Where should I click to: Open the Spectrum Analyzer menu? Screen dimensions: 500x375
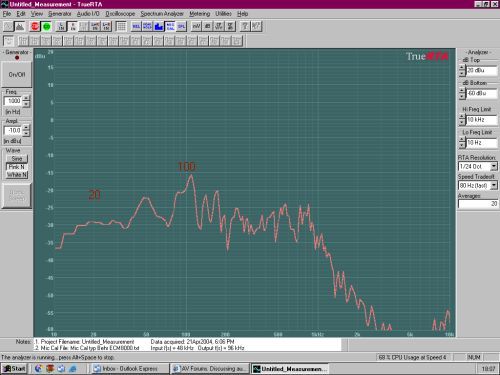pyautogui.click(x=162, y=14)
